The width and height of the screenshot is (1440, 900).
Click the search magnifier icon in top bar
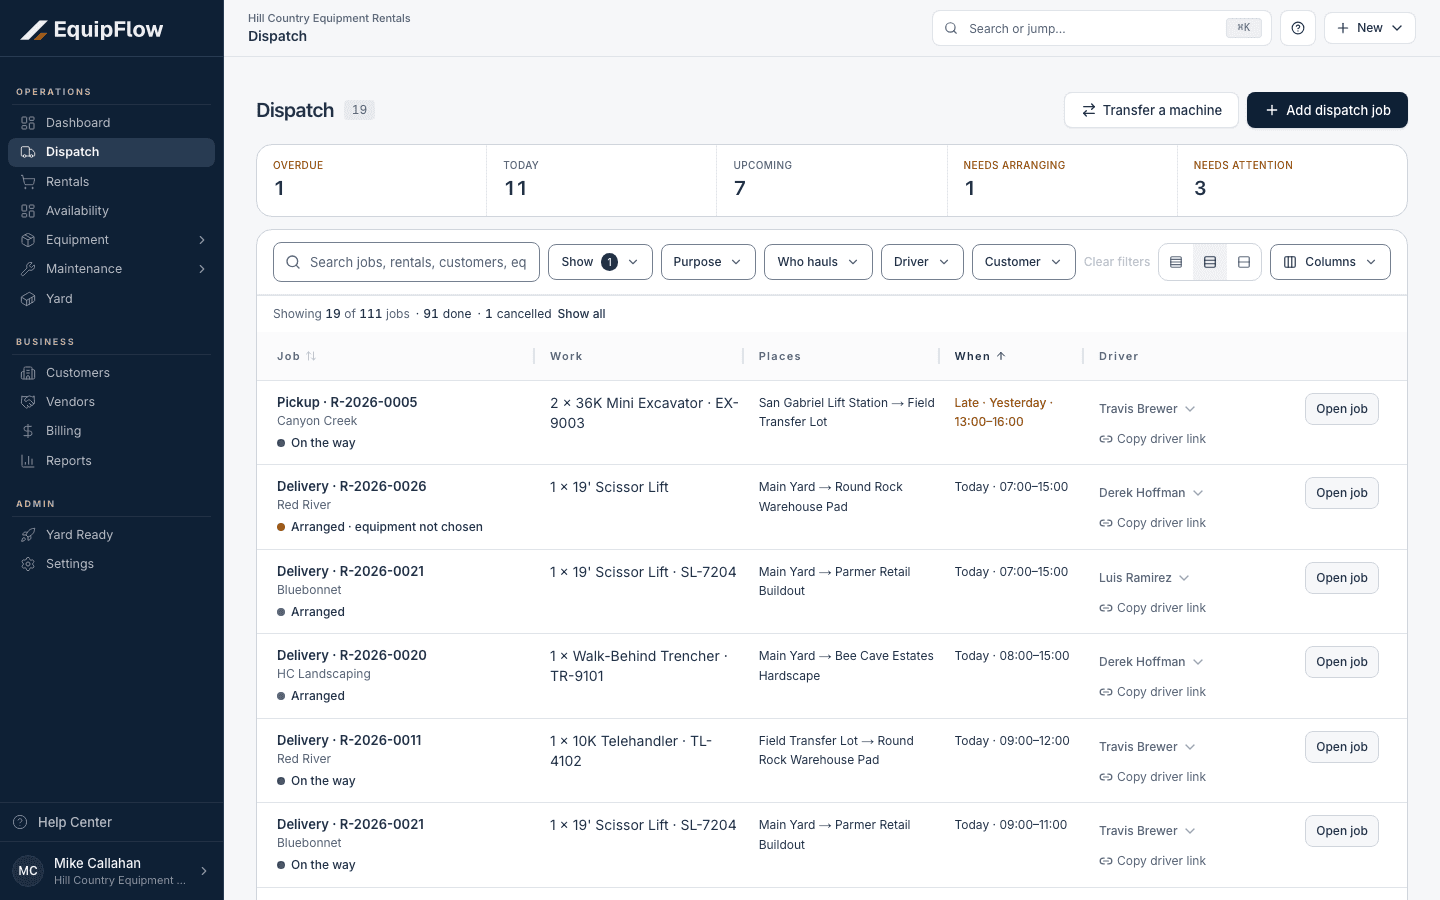(951, 28)
